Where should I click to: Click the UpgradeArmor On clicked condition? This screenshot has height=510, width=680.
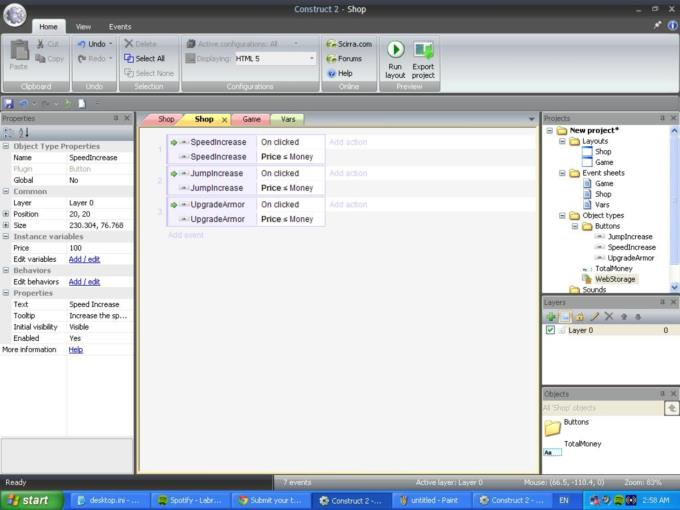[280, 204]
